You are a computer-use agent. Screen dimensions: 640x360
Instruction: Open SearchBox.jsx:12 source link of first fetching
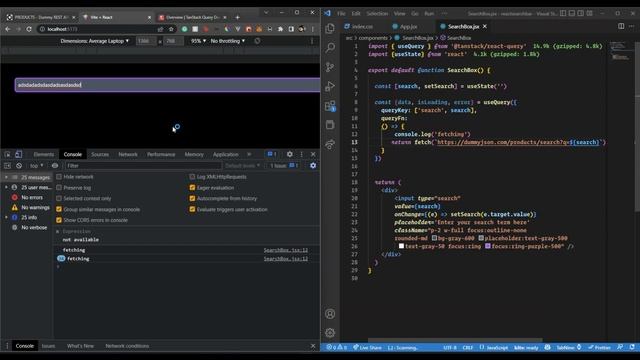(286, 250)
